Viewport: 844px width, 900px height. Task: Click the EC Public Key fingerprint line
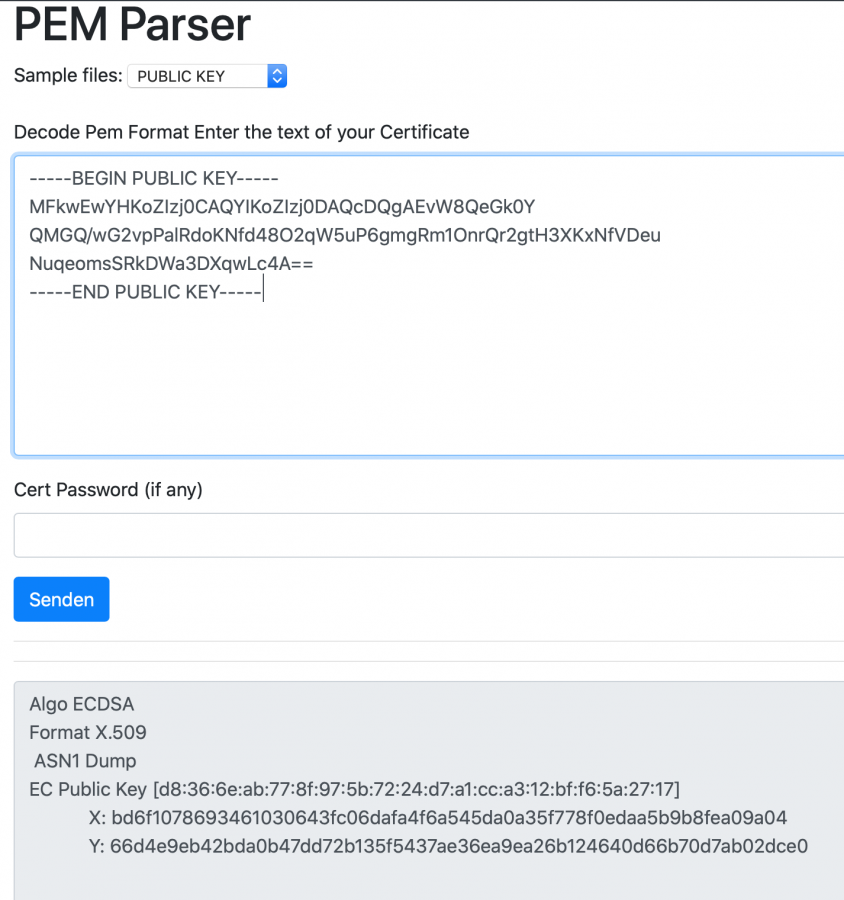(x=354, y=789)
